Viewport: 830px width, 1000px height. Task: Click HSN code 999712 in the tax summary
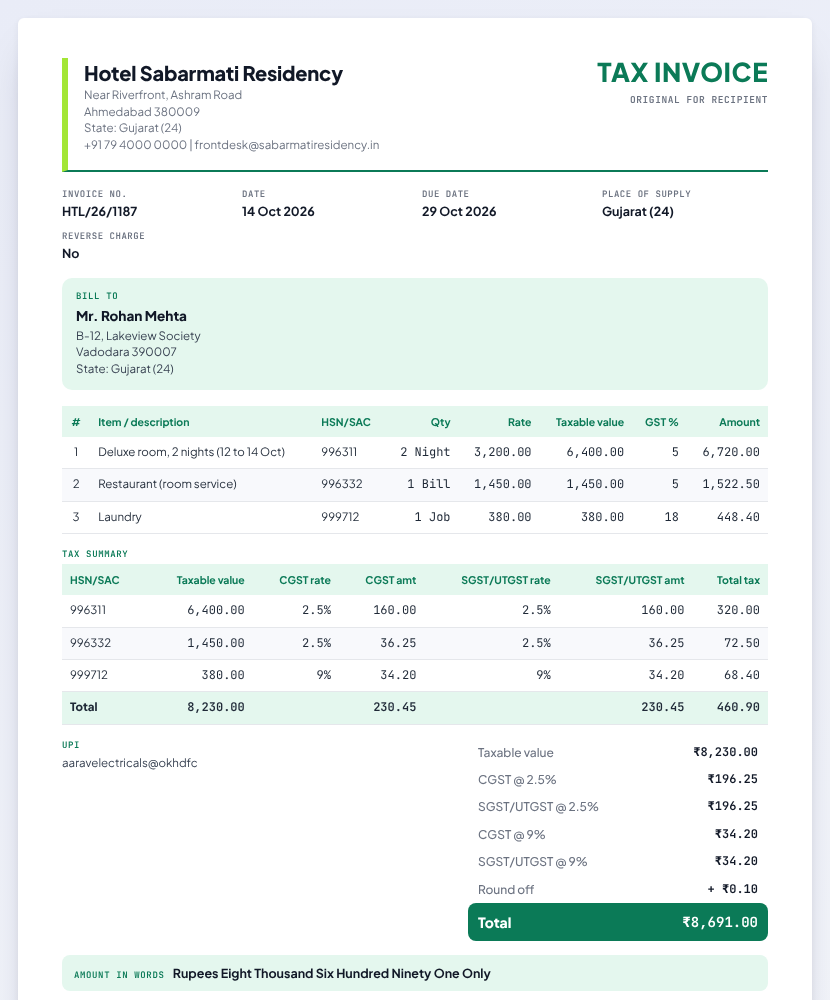click(89, 675)
